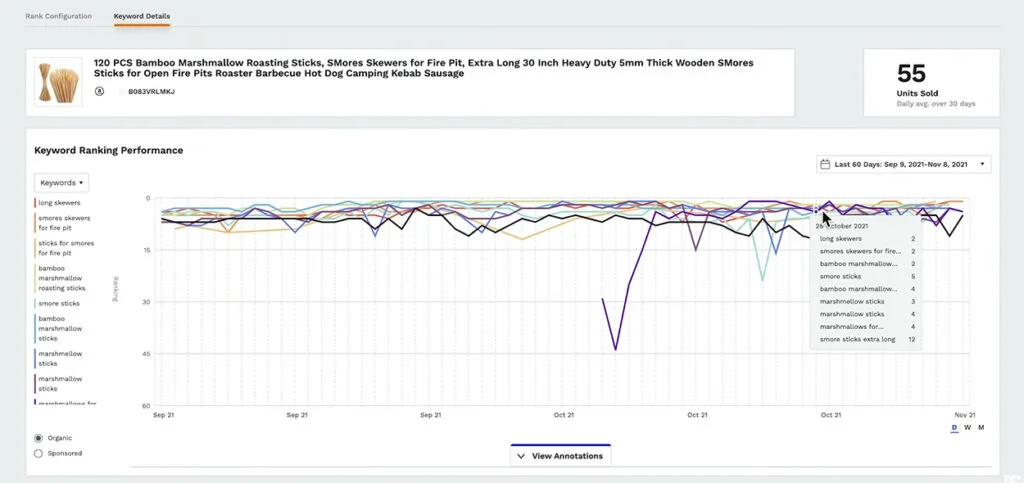Click the calendar icon in date range picker
The image size is (1024, 483).
coord(826,164)
